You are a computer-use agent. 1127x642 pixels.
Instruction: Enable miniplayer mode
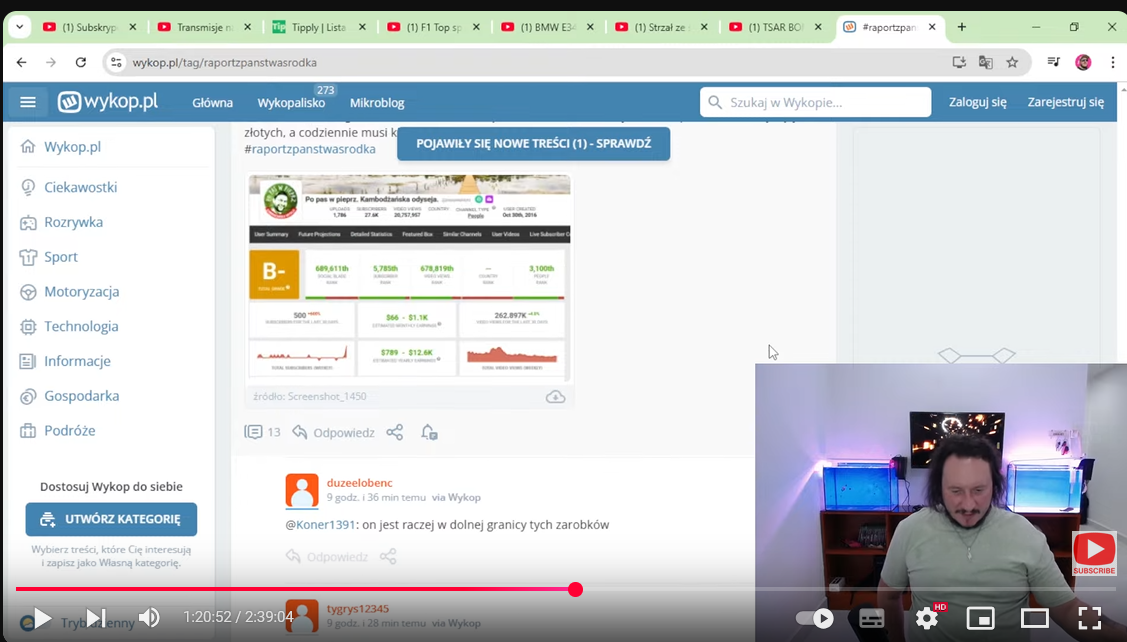click(x=981, y=618)
